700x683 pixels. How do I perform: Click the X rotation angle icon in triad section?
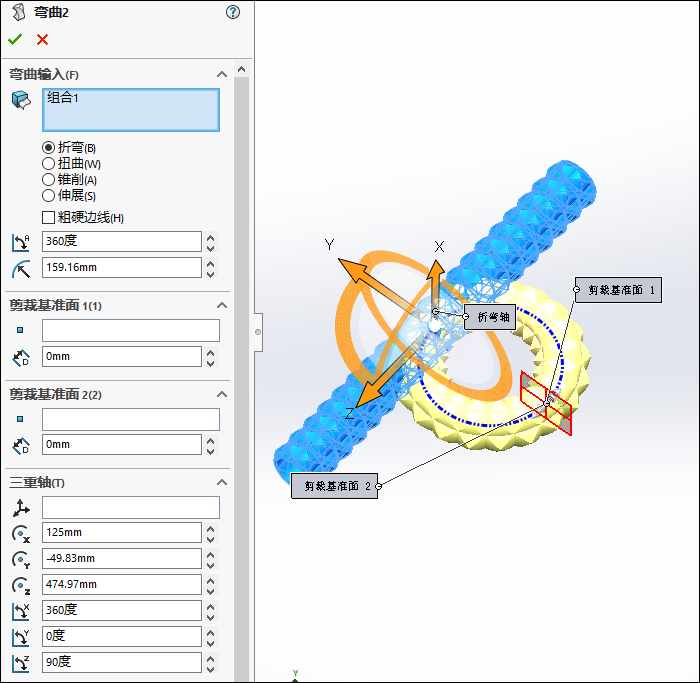21,611
